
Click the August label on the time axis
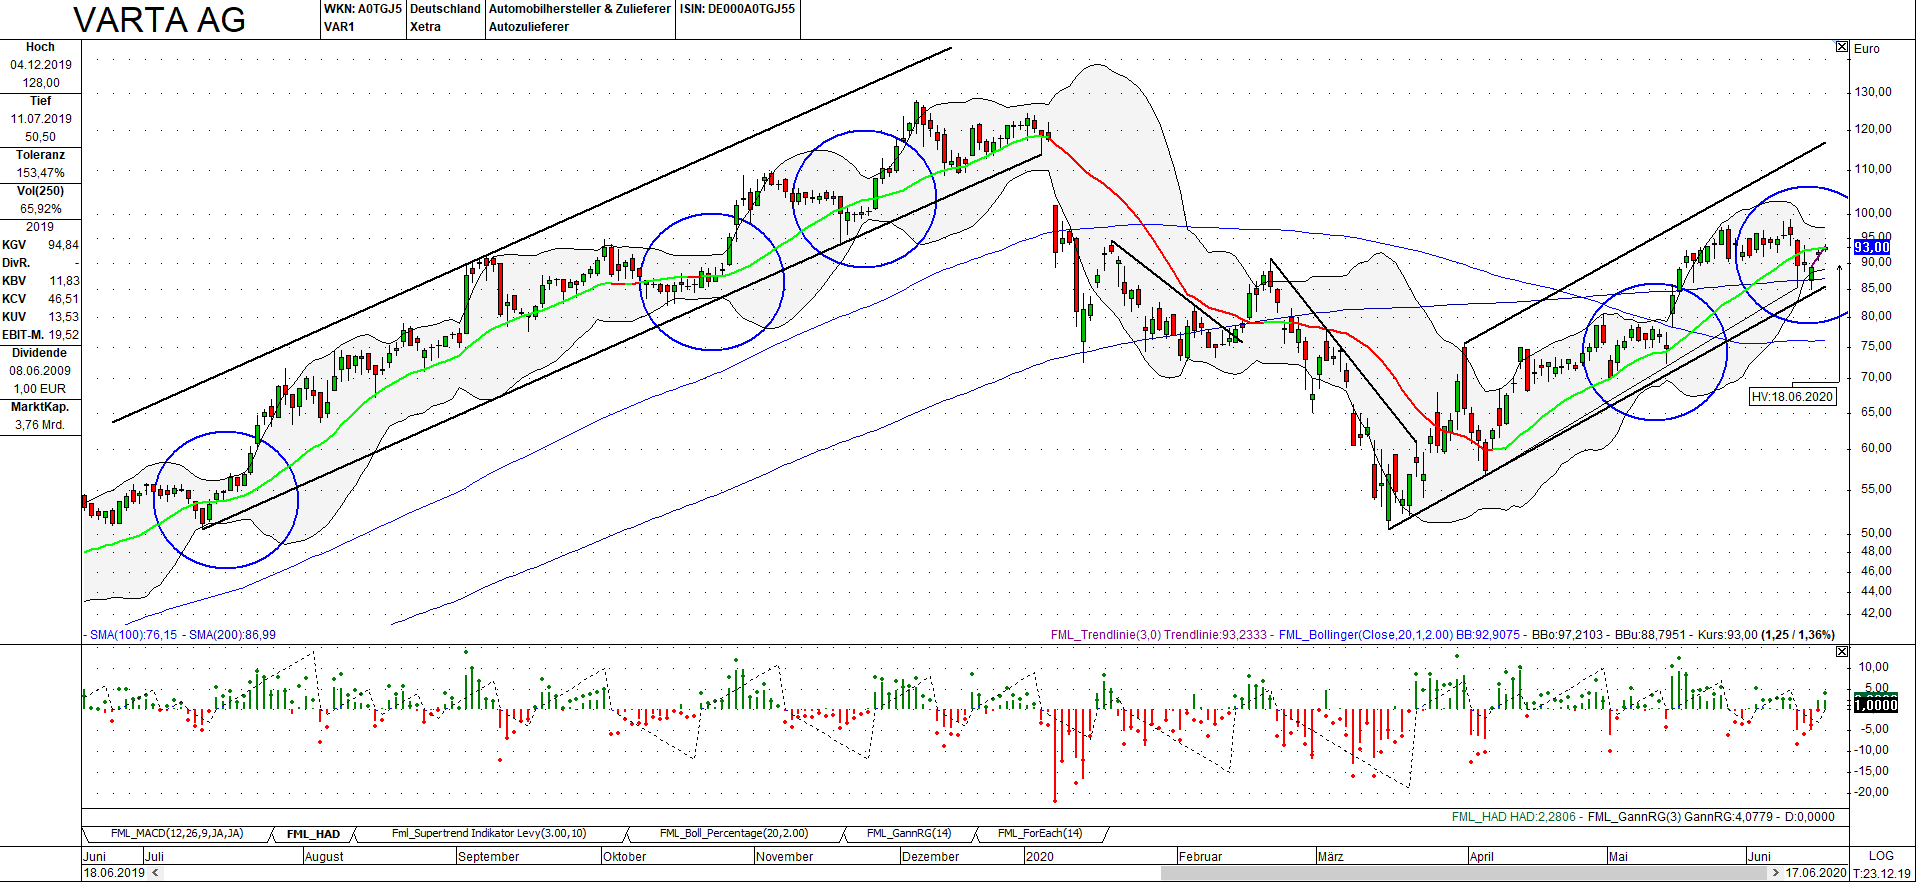324,857
